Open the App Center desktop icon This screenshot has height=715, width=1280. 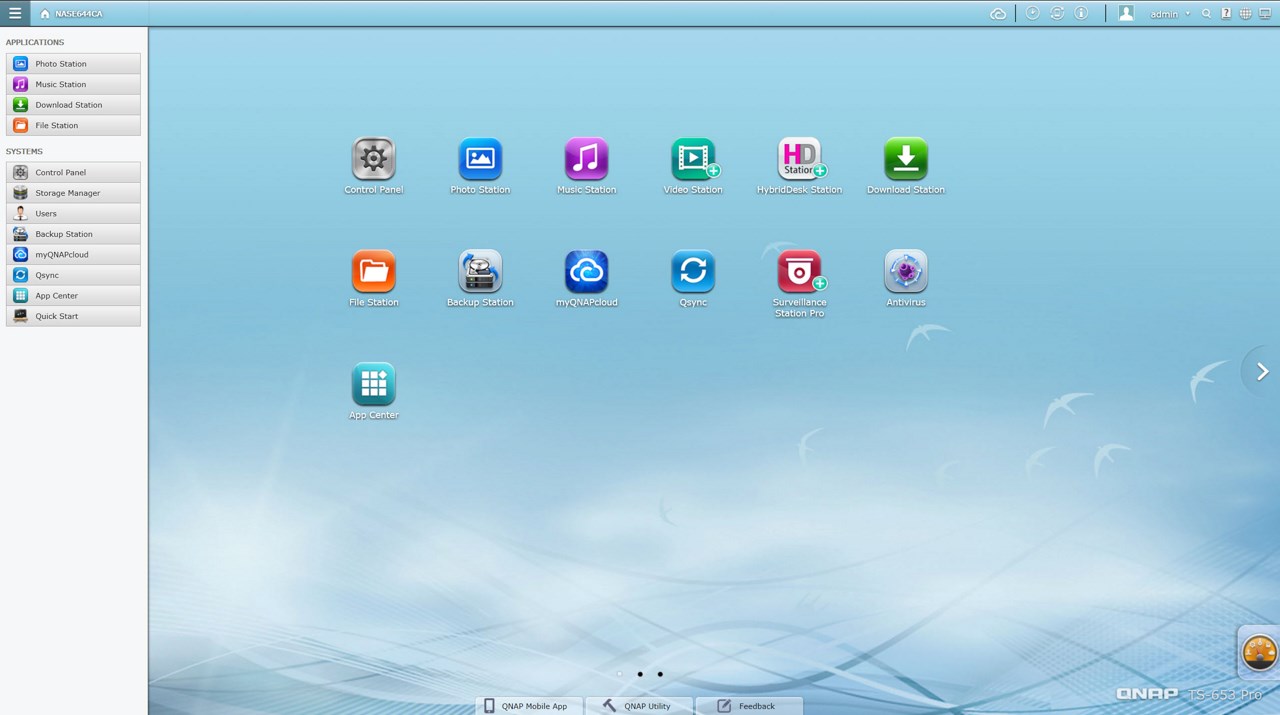374,384
